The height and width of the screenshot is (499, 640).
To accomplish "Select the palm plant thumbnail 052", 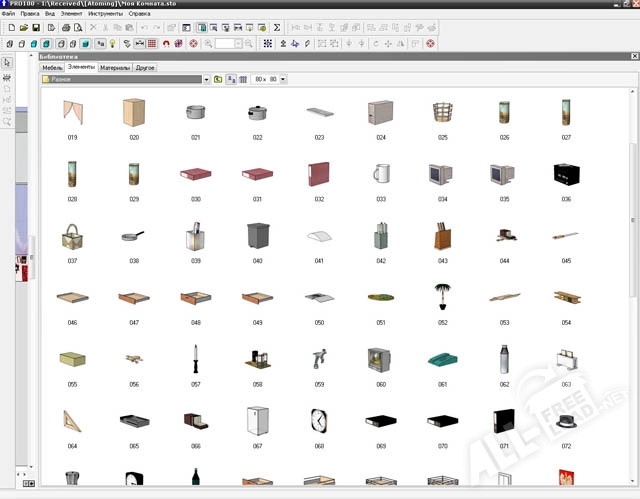I will pyautogui.click(x=442, y=297).
